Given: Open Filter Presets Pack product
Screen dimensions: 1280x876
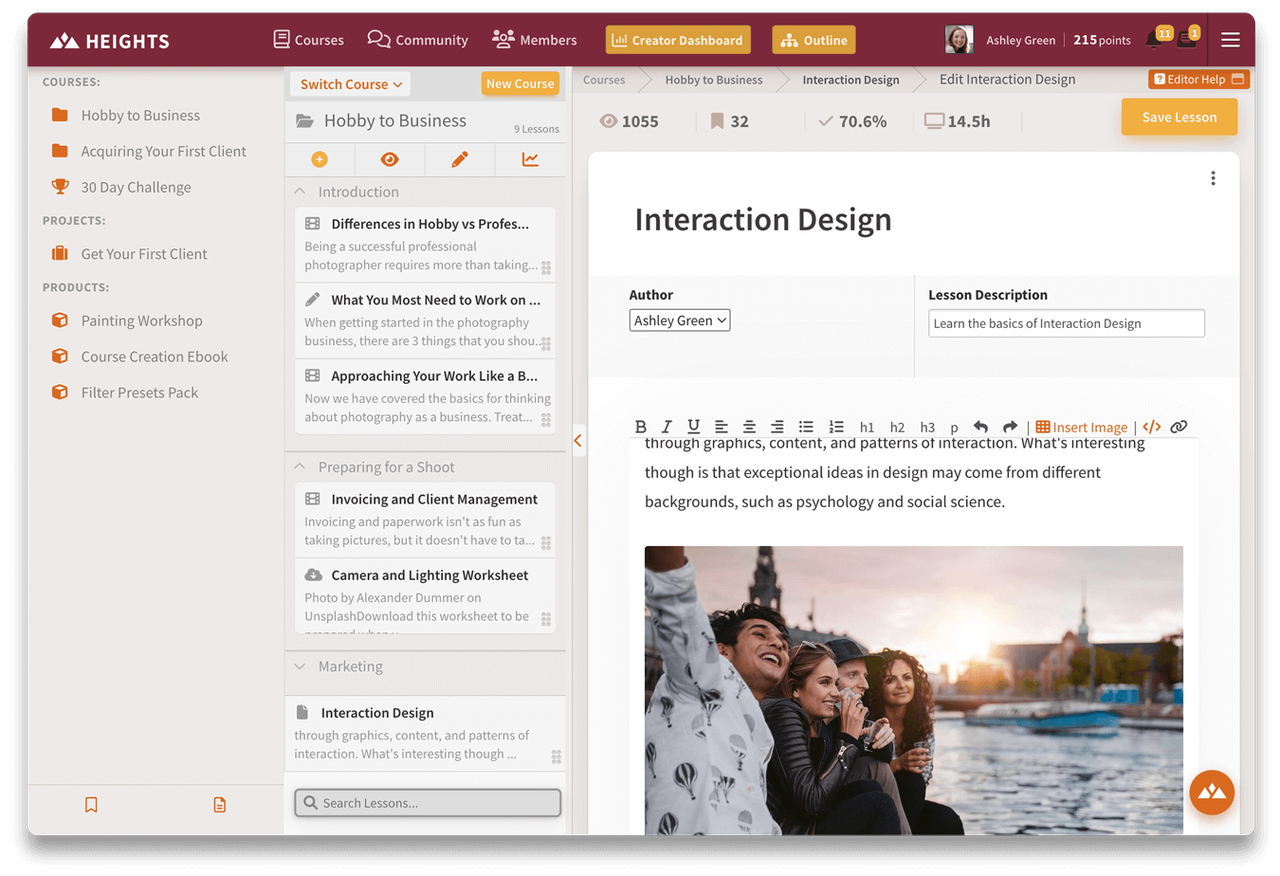Looking at the screenshot, I should pos(139,393).
